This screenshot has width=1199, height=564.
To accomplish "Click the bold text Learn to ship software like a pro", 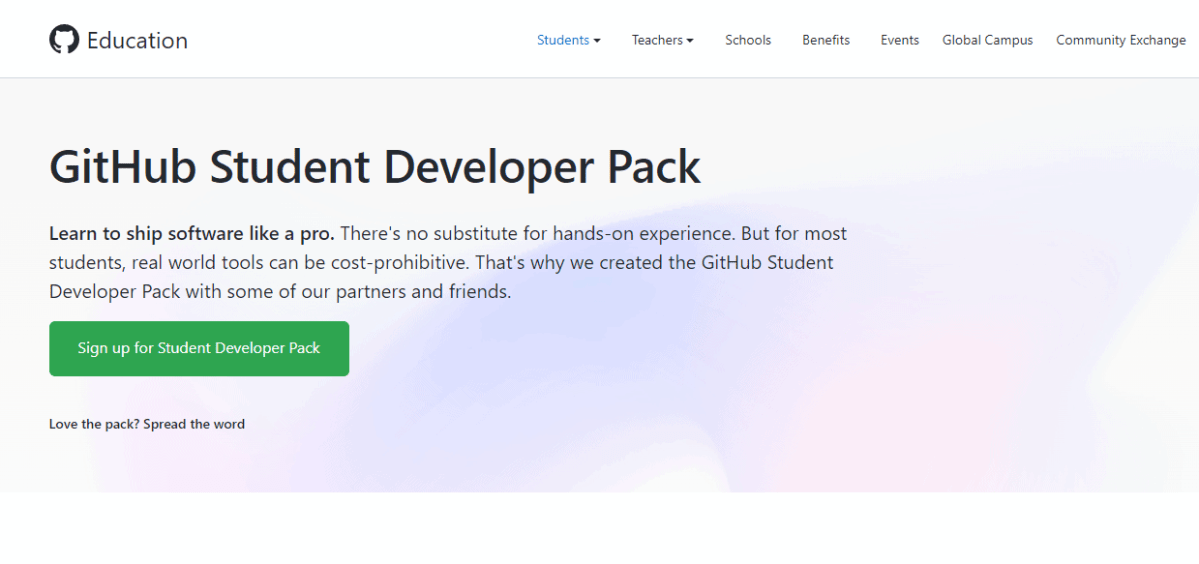I will [x=192, y=232].
